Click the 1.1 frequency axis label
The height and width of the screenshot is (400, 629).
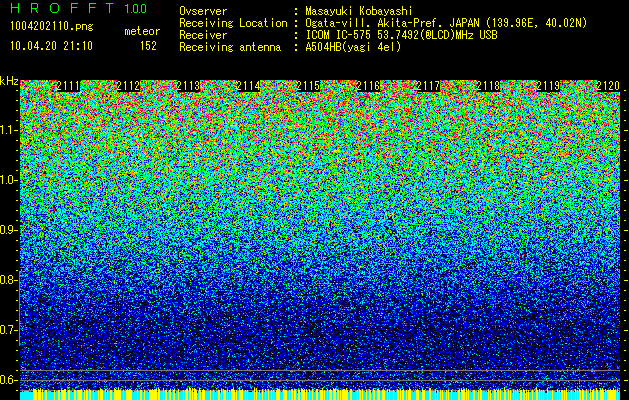click(x=7, y=130)
